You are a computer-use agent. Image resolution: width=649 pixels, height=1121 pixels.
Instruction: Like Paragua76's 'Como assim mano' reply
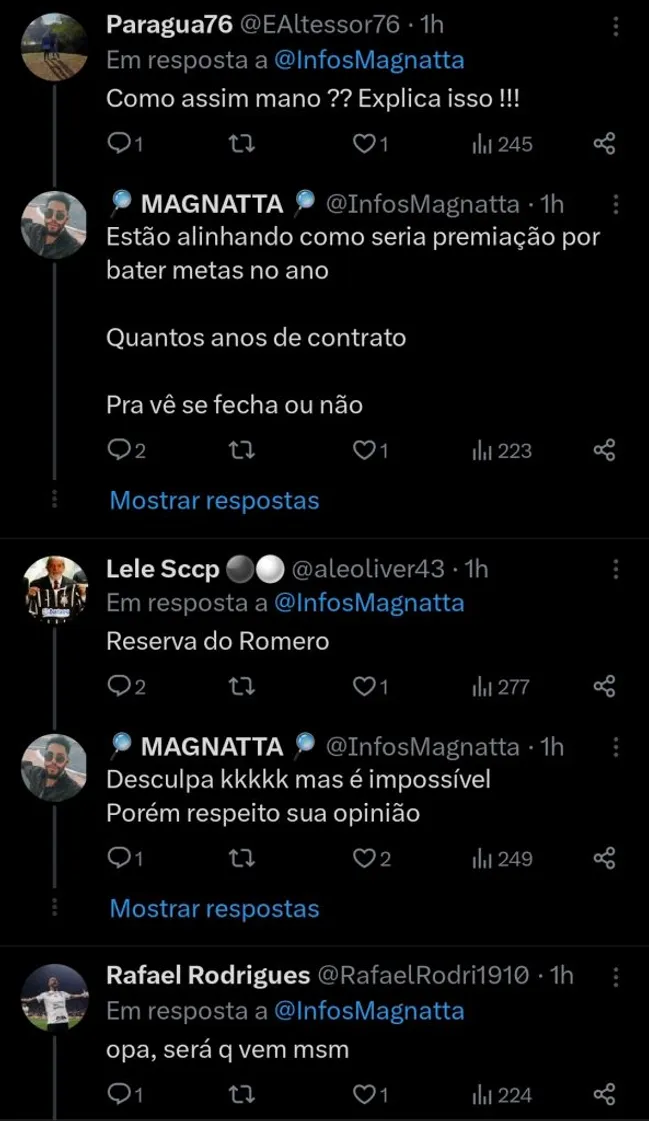tap(366, 144)
